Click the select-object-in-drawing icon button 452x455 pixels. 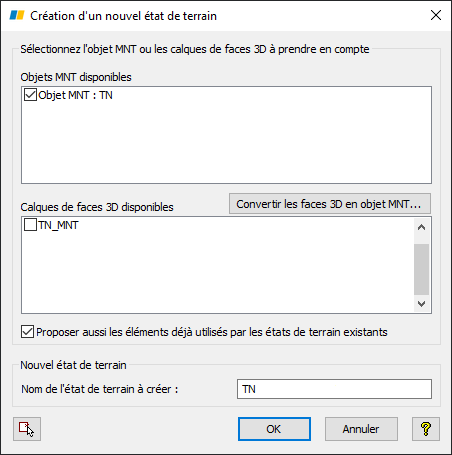(x=27, y=429)
